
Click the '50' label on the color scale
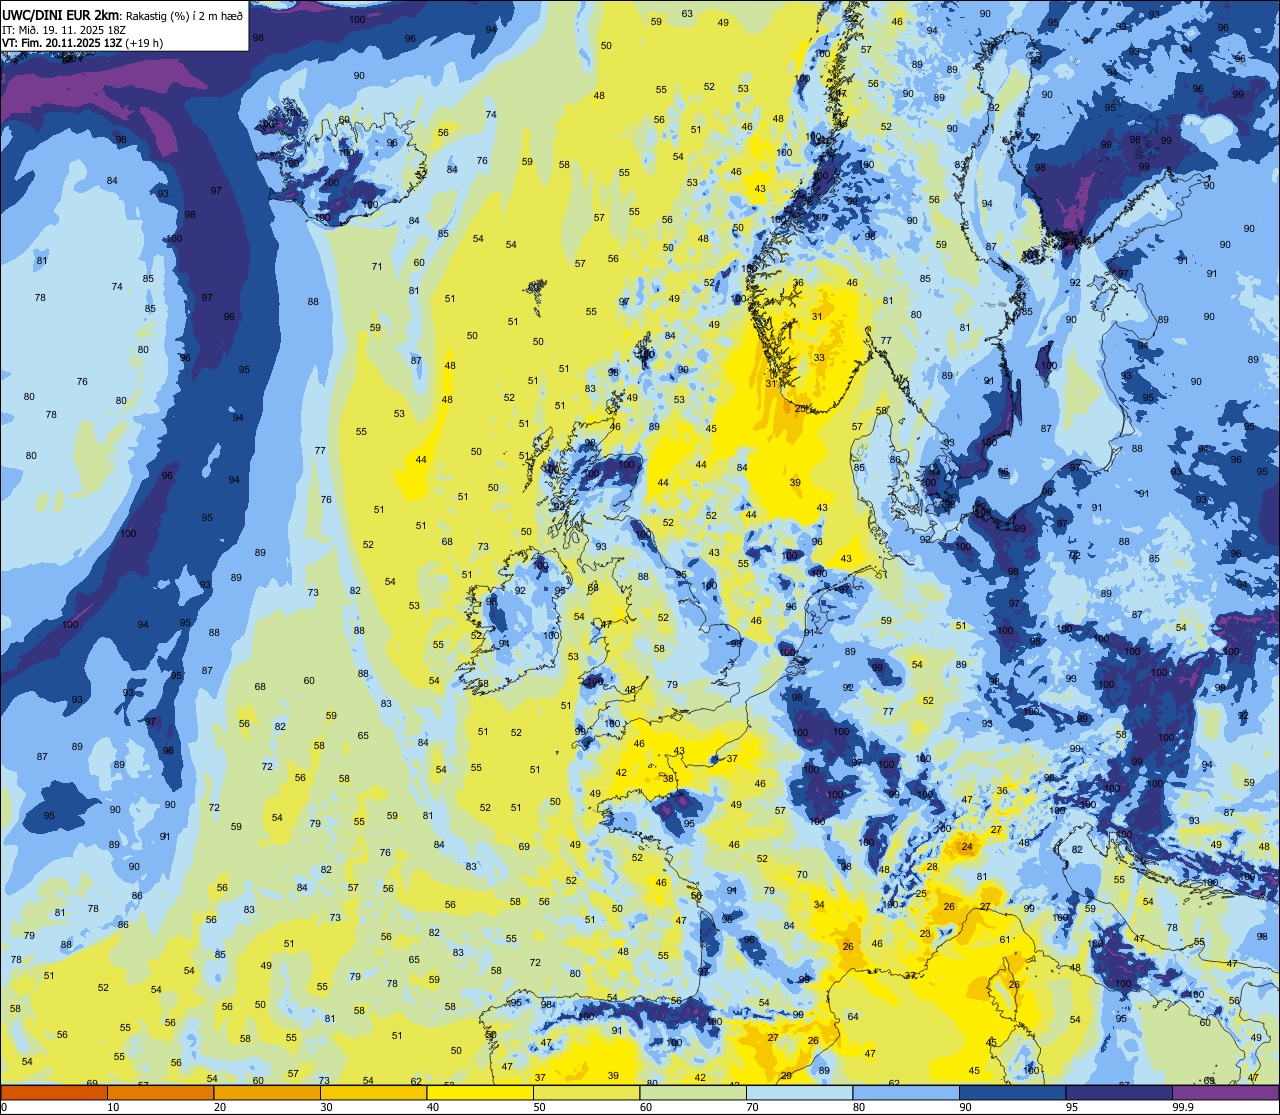point(539,1107)
